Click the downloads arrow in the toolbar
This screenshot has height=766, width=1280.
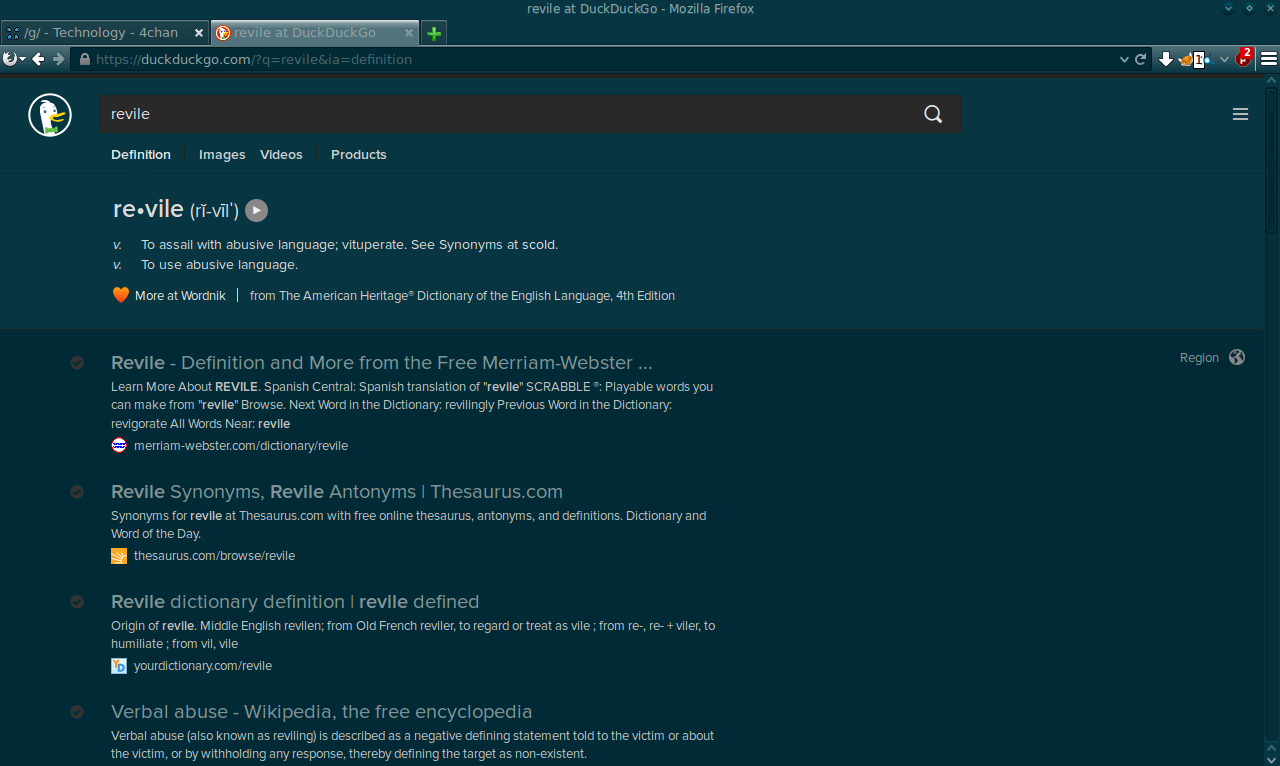(1165, 59)
